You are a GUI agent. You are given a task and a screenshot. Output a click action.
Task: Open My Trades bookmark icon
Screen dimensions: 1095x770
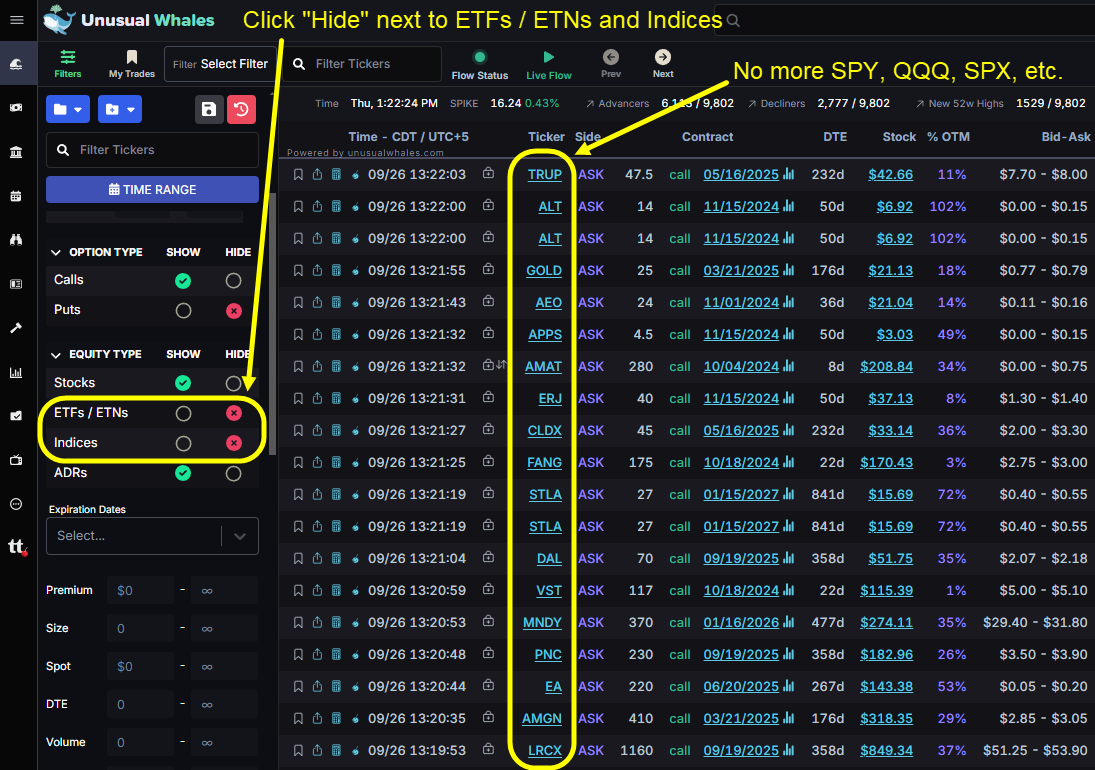[x=131, y=64]
